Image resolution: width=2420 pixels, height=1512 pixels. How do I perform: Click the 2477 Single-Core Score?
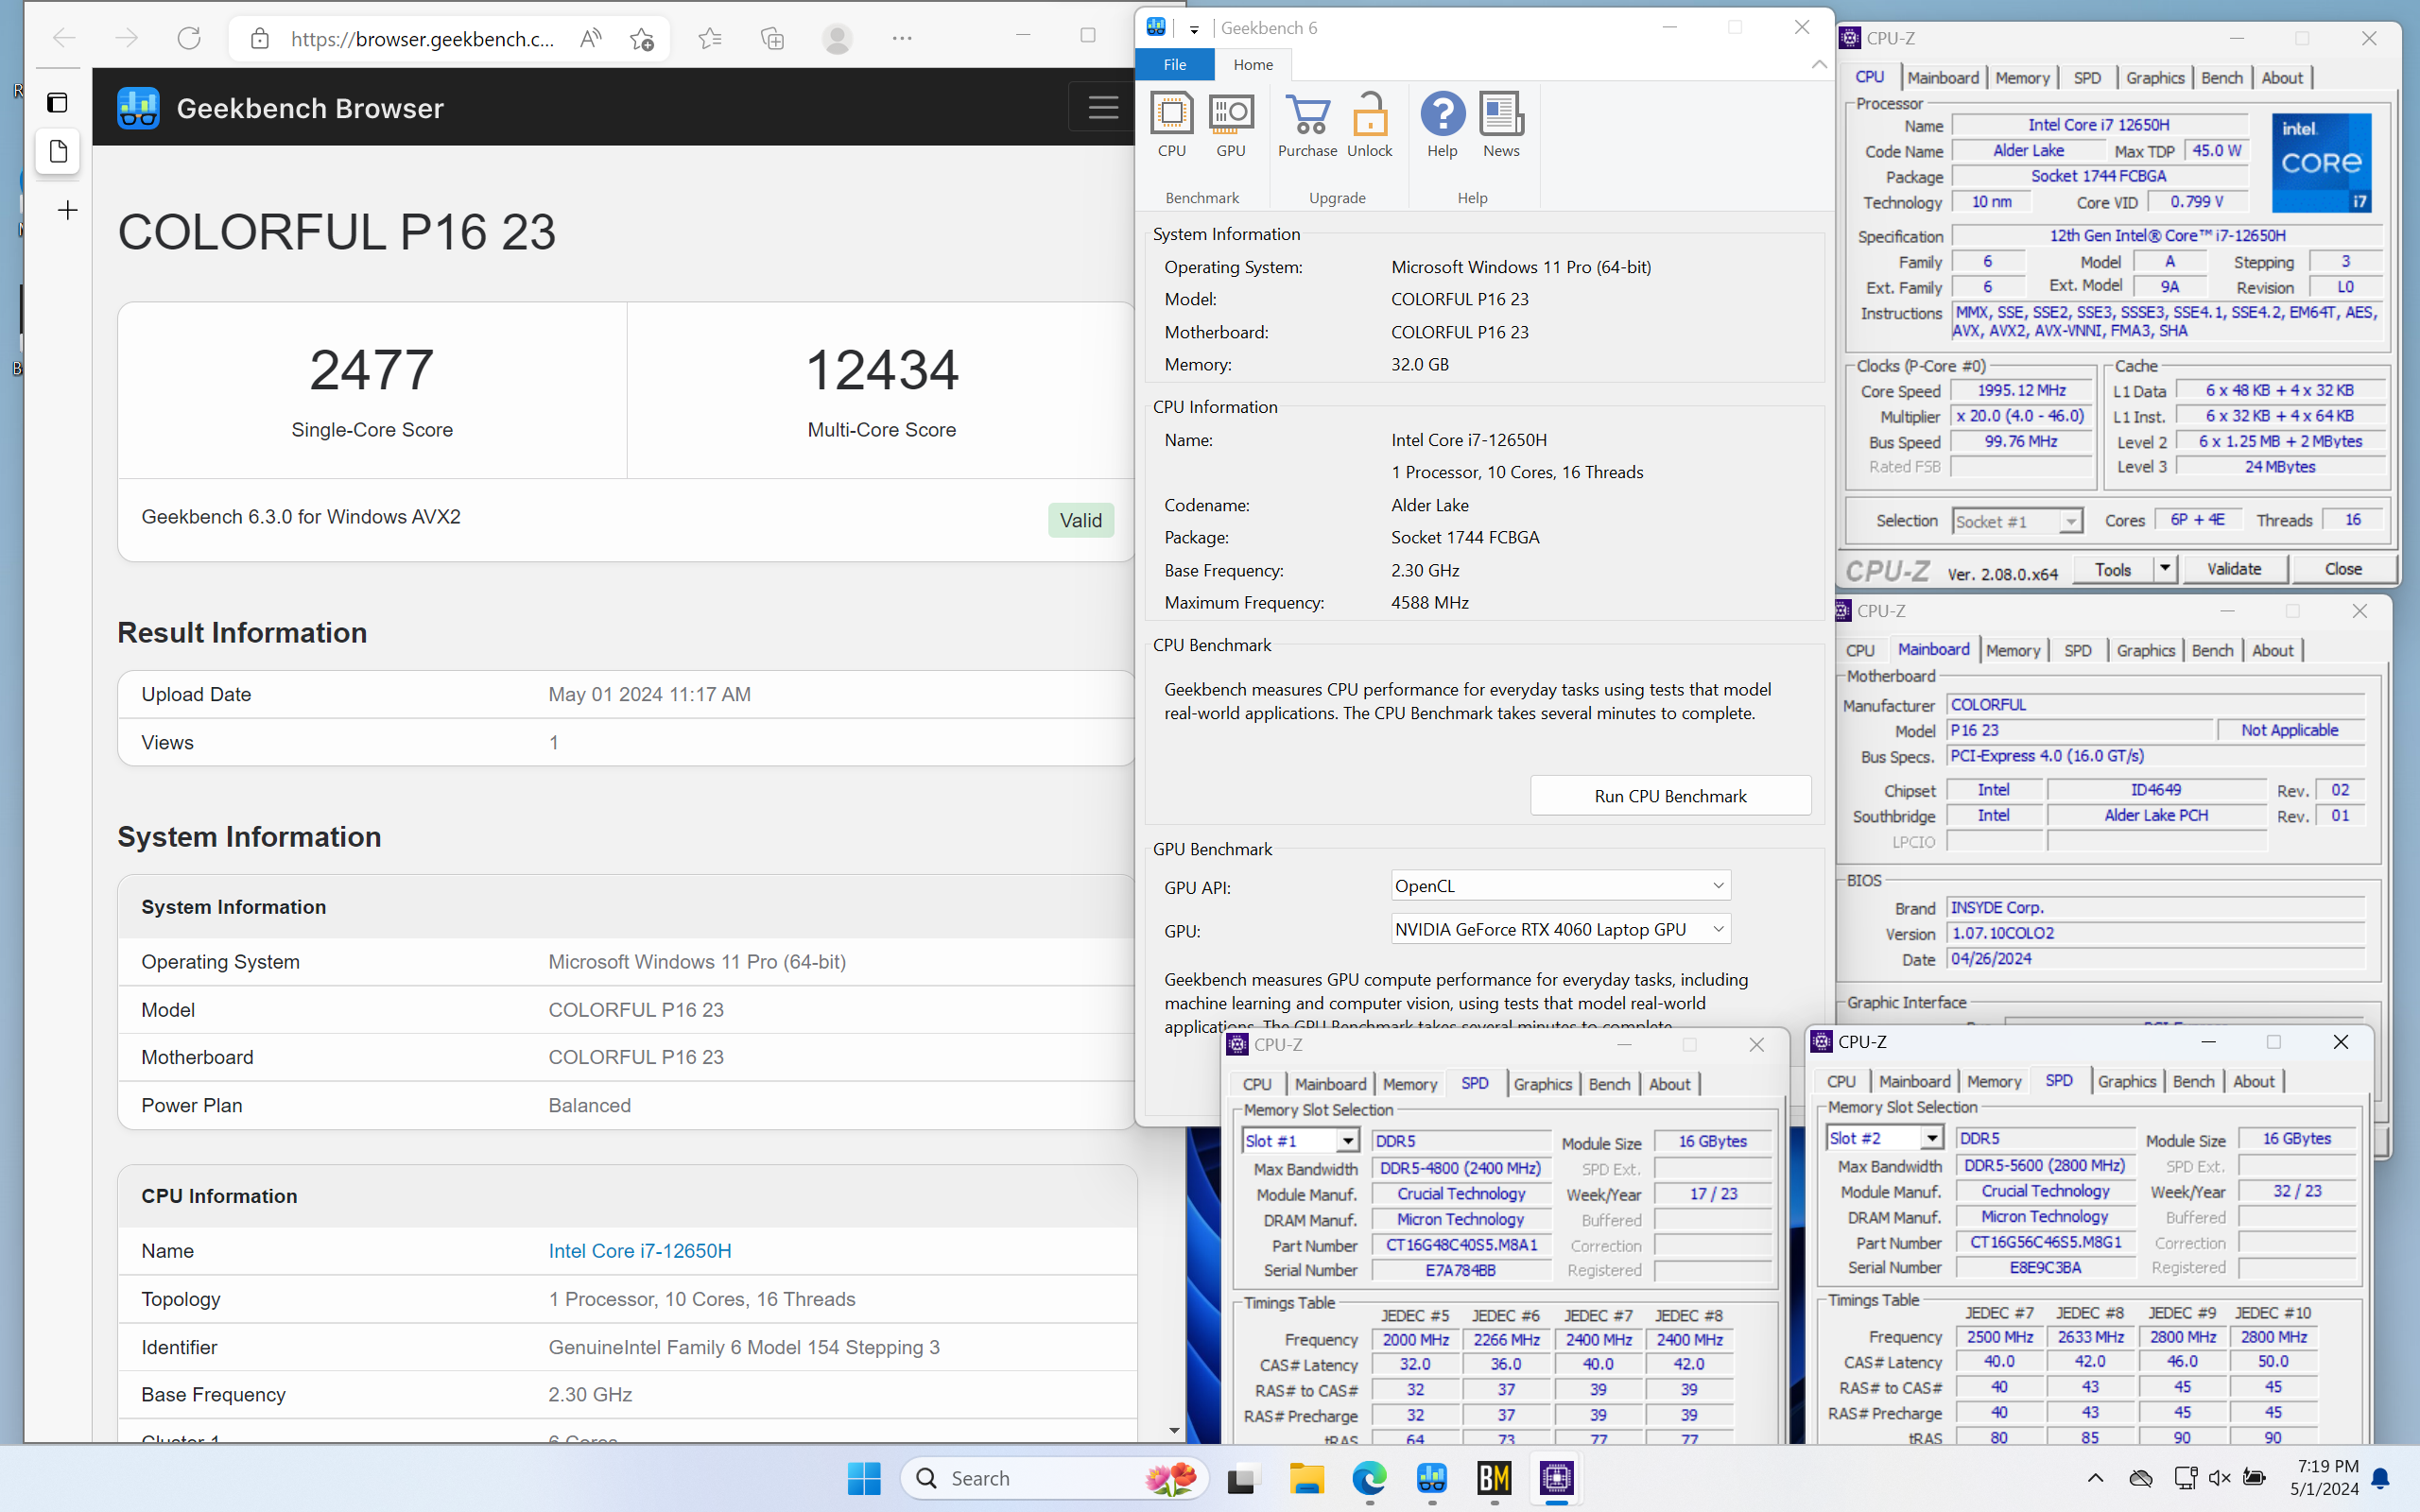[x=372, y=369]
